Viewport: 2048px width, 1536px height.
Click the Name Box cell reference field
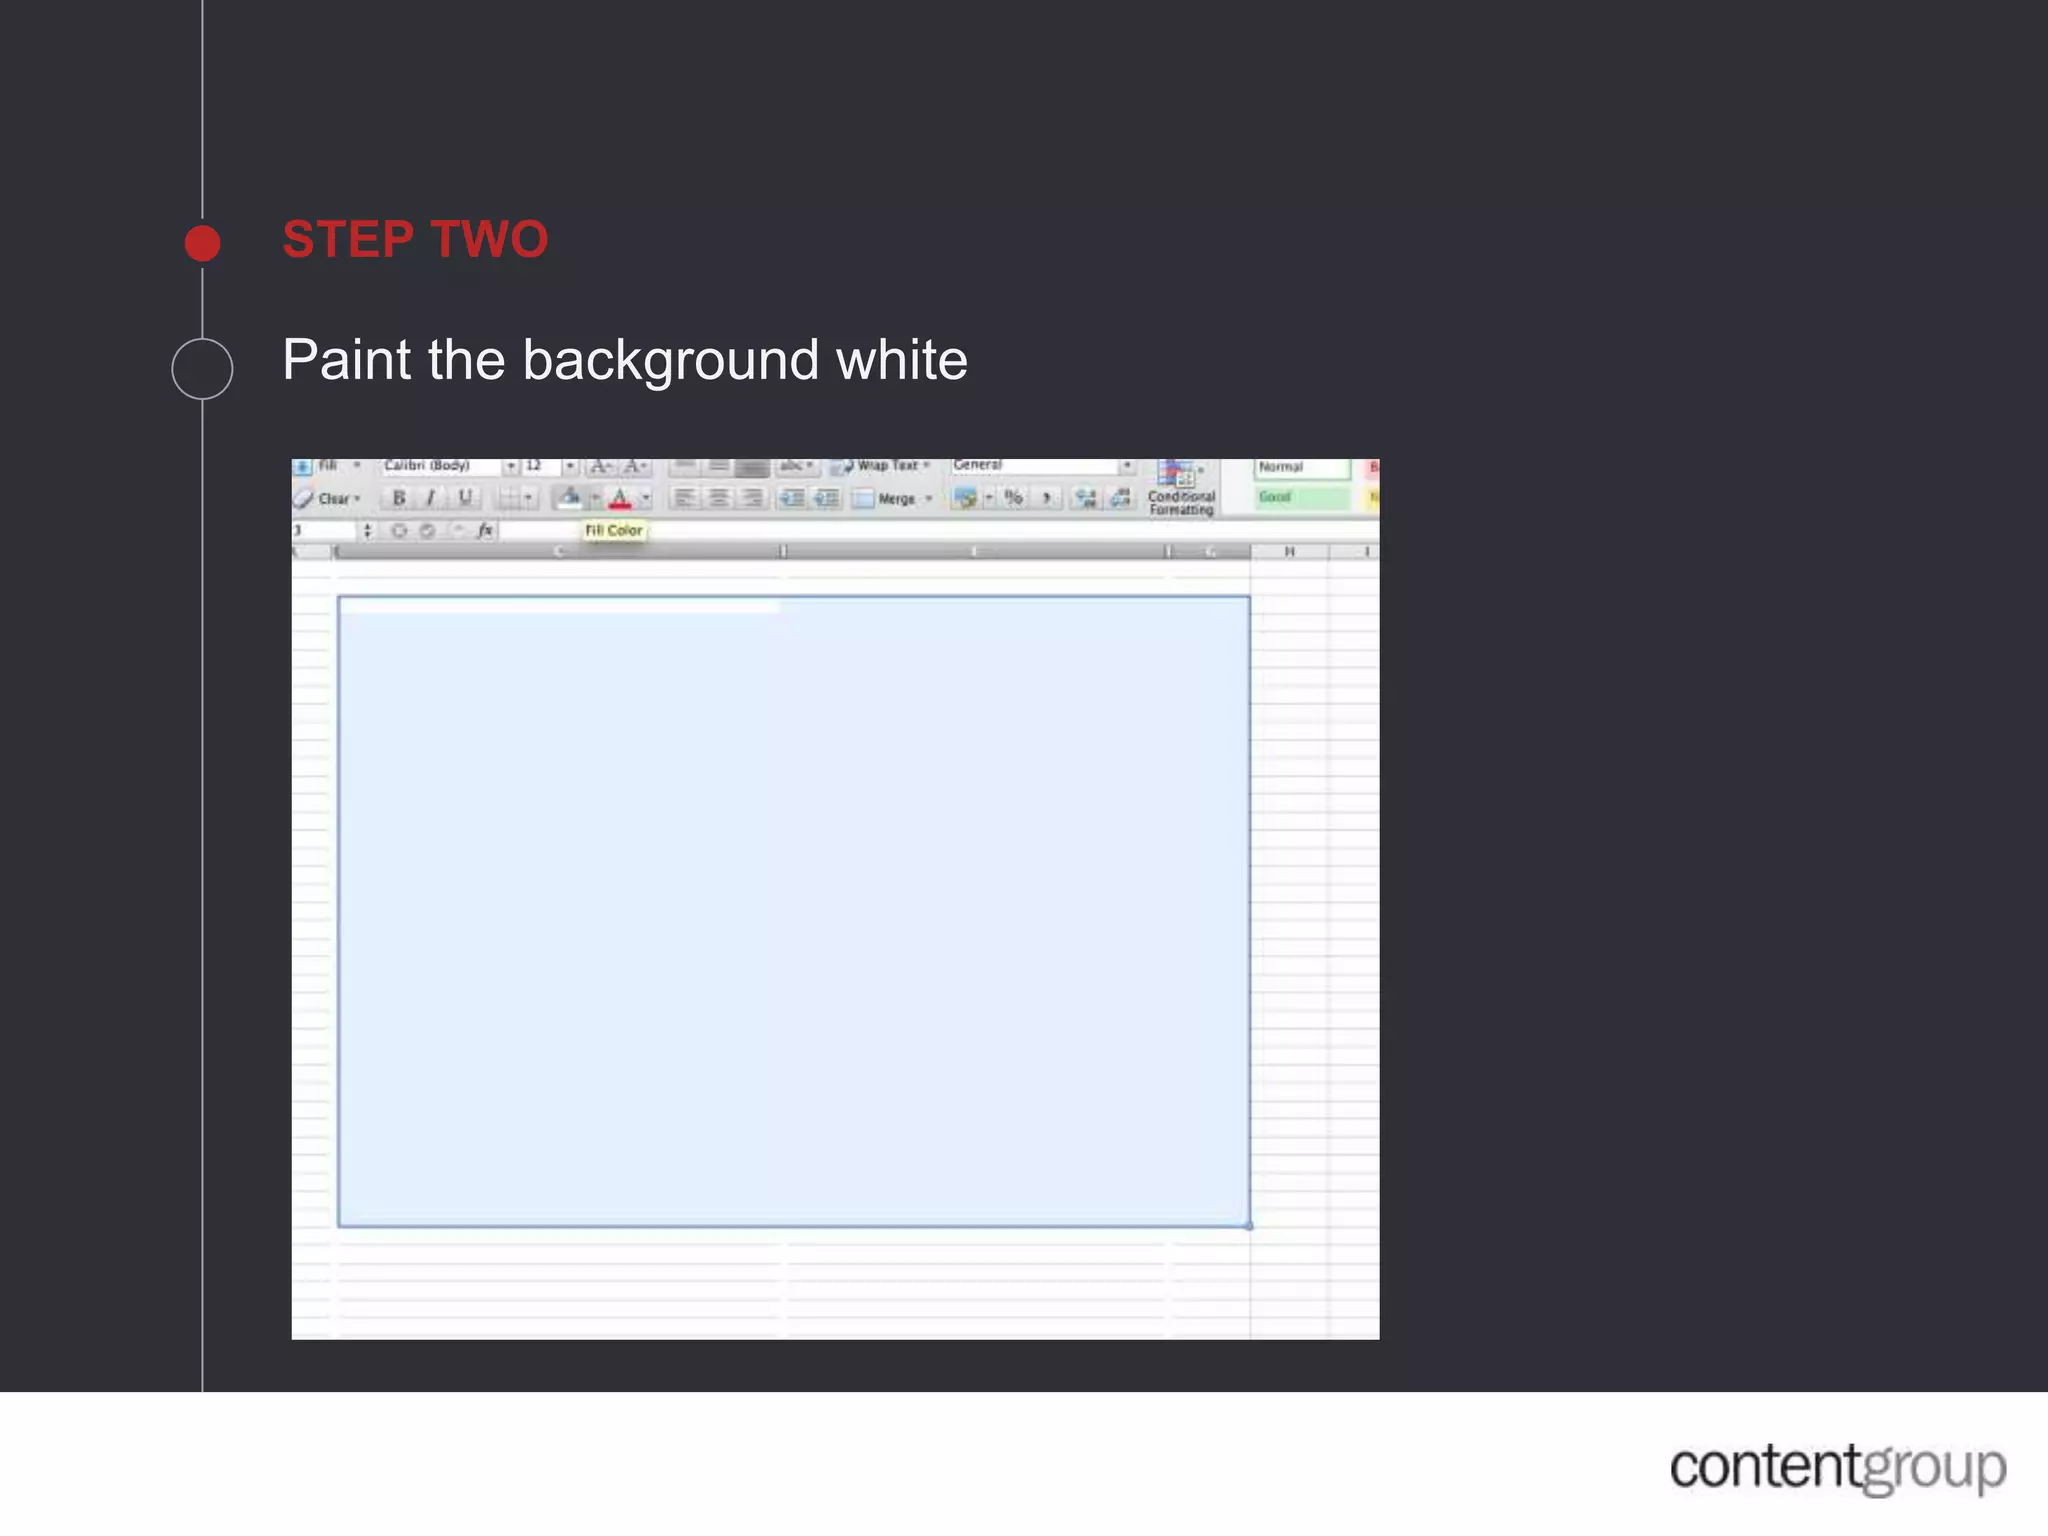(x=324, y=531)
